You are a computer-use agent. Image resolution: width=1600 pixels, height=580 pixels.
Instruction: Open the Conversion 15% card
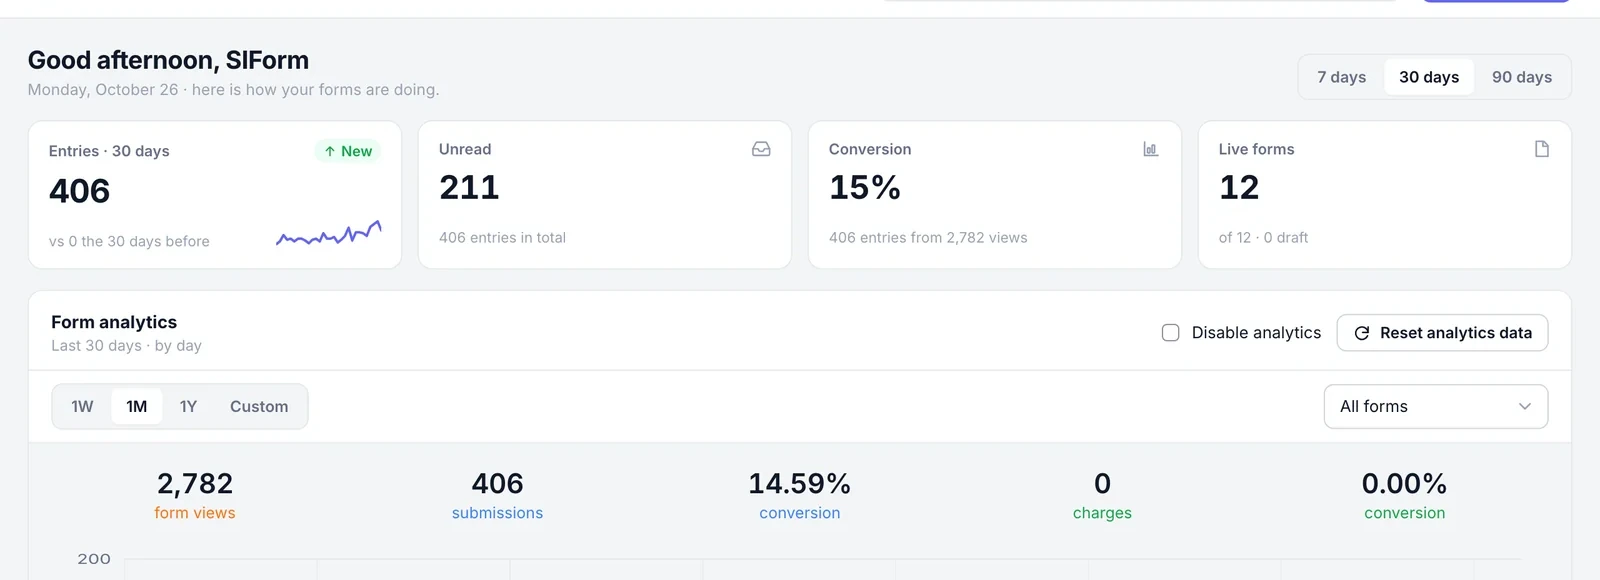[x=995, y=195]
